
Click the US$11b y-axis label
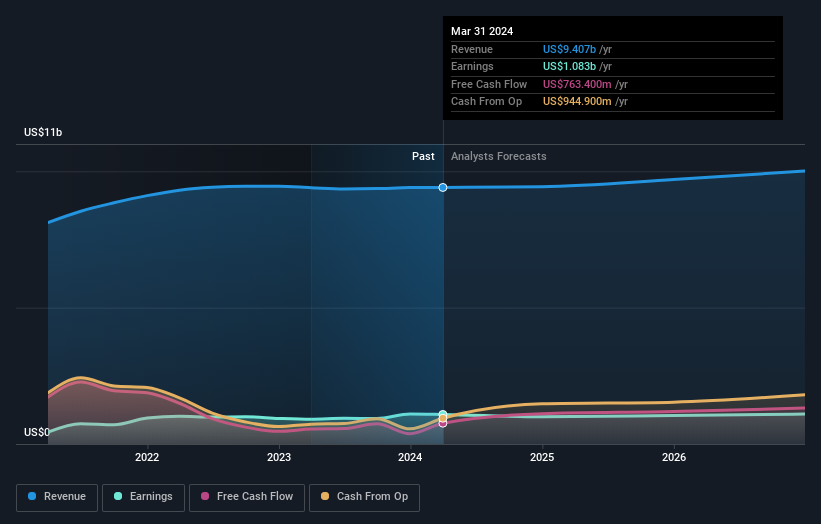point(43,132)
